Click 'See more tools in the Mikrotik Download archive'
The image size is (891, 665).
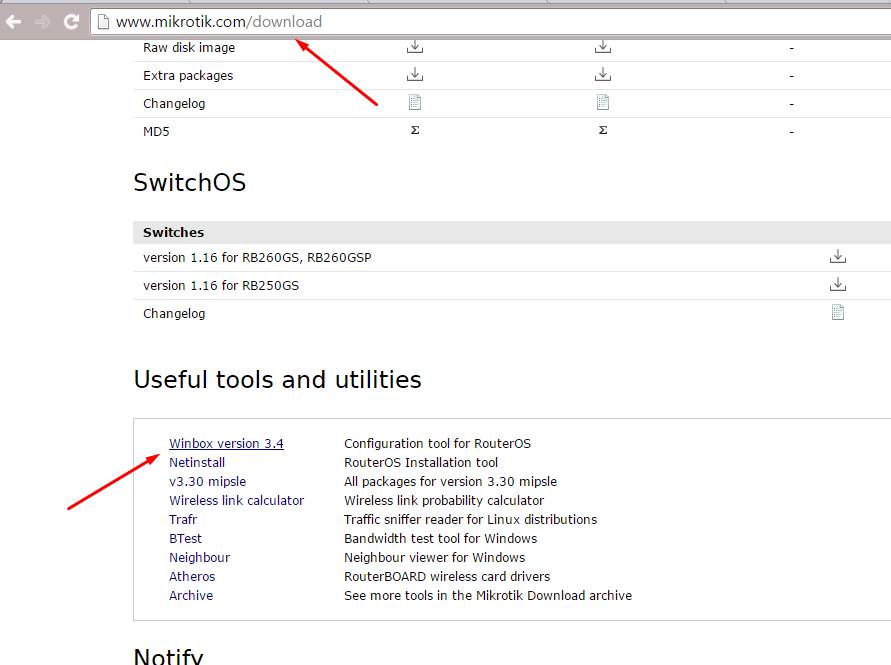click(x=488, y=596)
